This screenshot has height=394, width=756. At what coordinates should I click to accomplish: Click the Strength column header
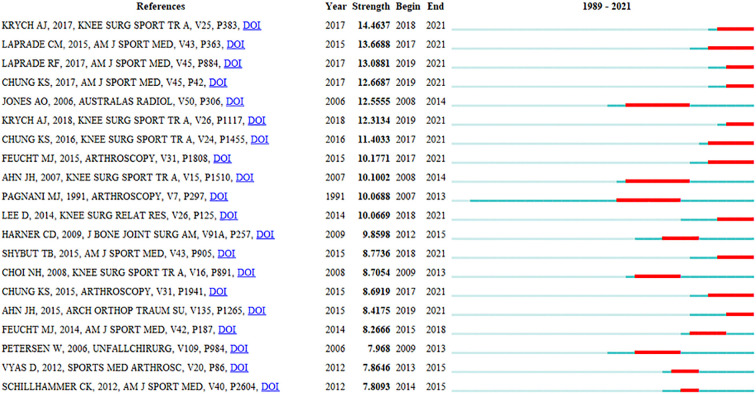click(371, 7)
